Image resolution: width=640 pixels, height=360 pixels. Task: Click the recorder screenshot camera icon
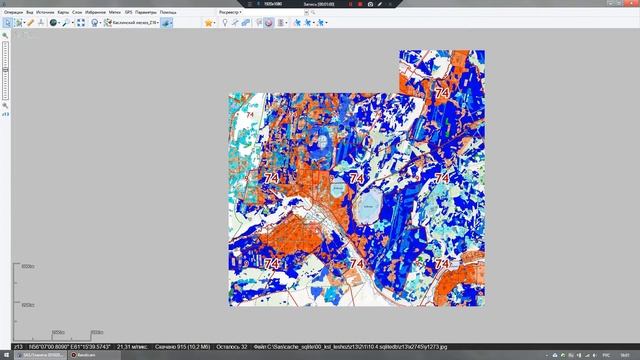pos(370,4)
